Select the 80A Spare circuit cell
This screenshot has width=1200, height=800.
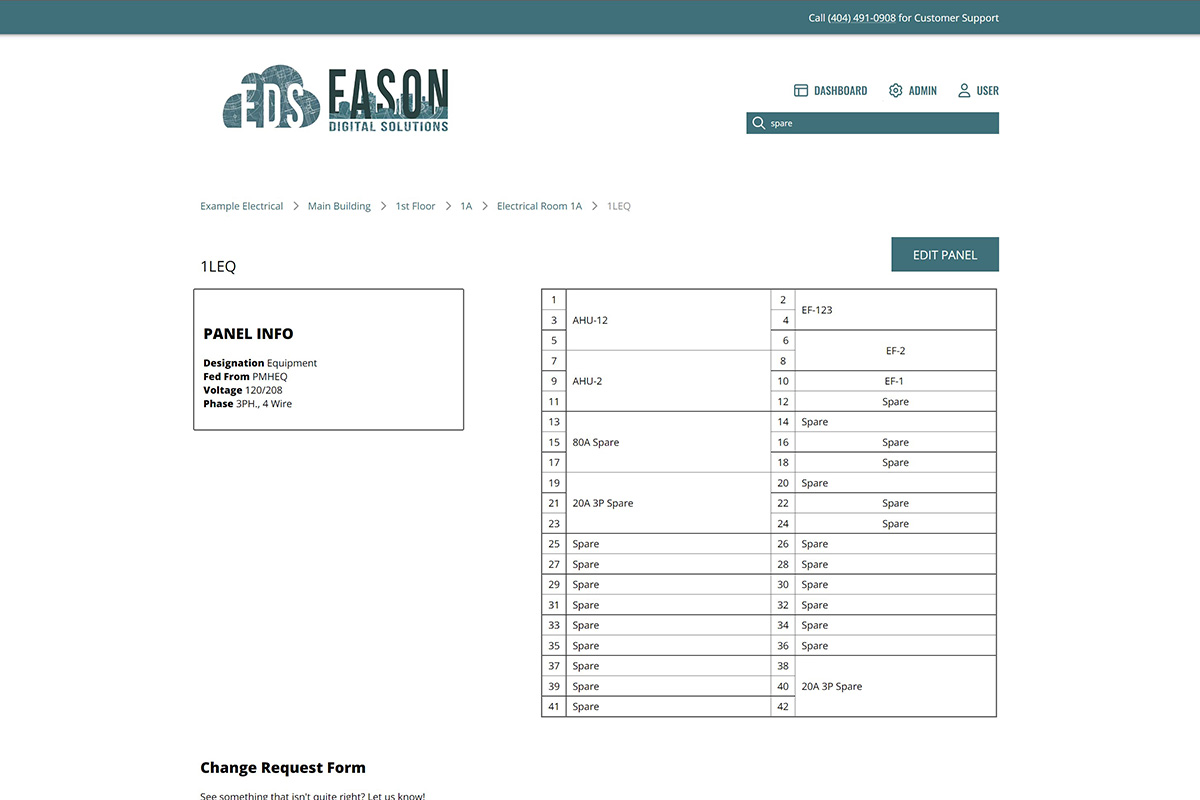[x=667, y=442]
